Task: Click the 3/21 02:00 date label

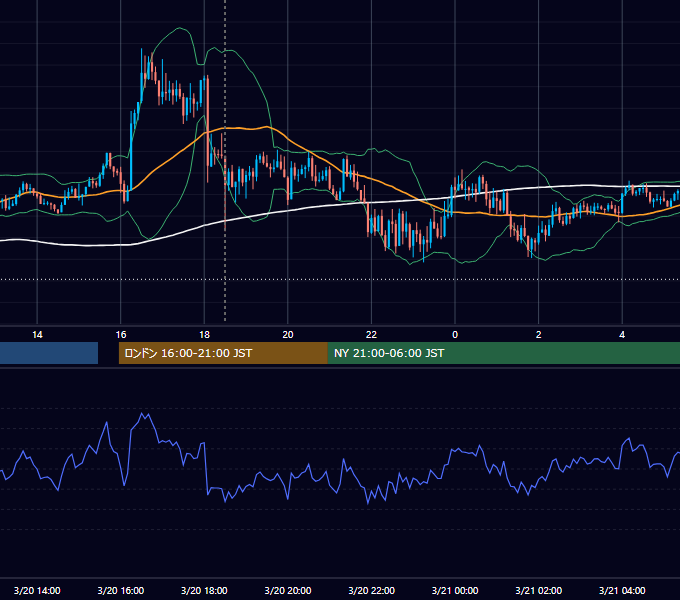Action: 539,590
